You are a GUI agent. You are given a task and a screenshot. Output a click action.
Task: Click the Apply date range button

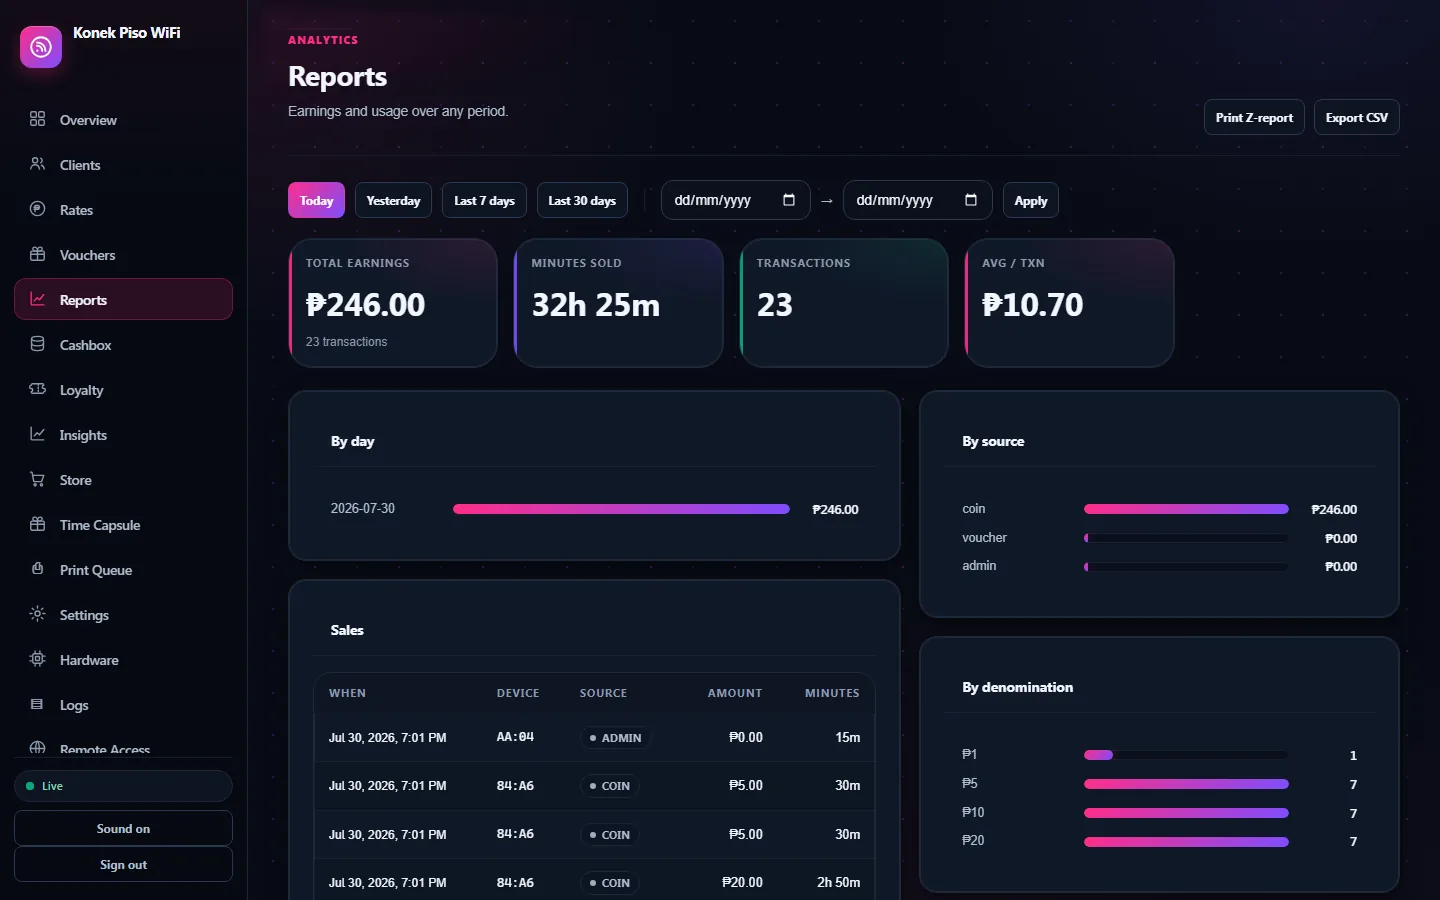1031,200
